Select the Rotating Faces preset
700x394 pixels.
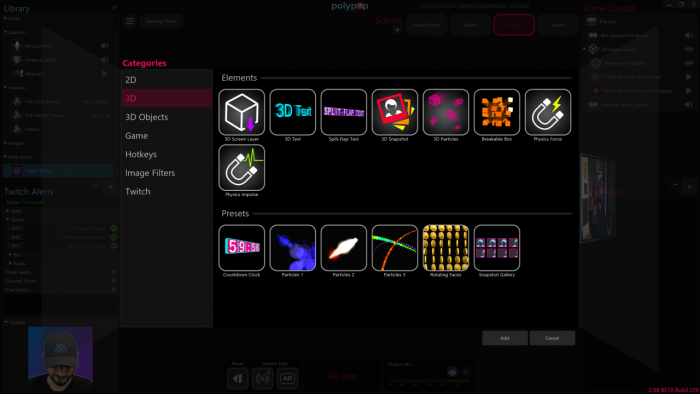[x=446, y=248]
